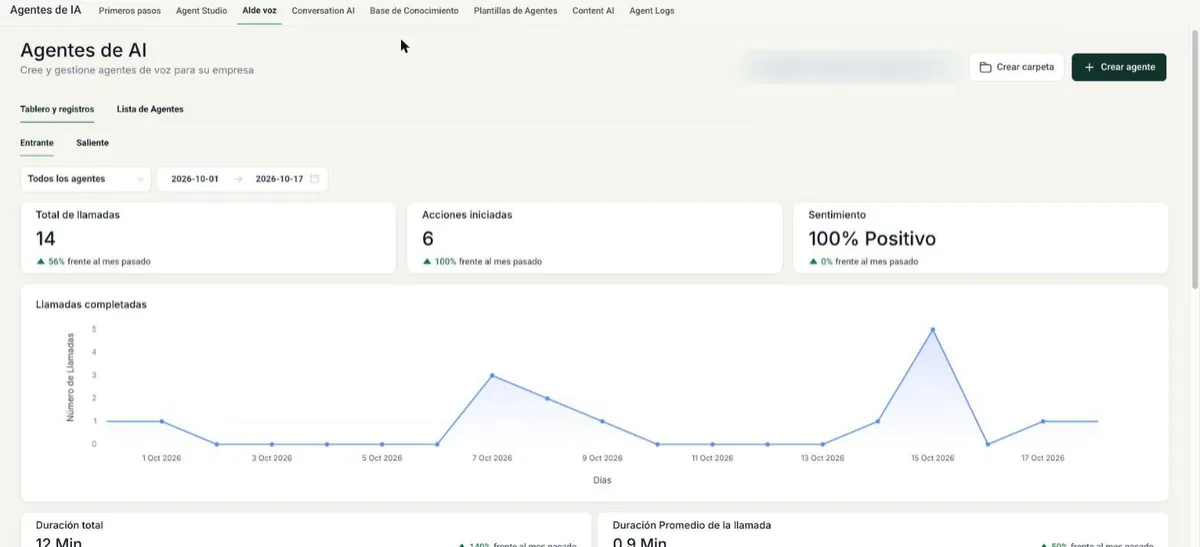The width and height of the screenshot is (1200, 547).
Task: Select Tablero y registros tab
Action: 57,109
